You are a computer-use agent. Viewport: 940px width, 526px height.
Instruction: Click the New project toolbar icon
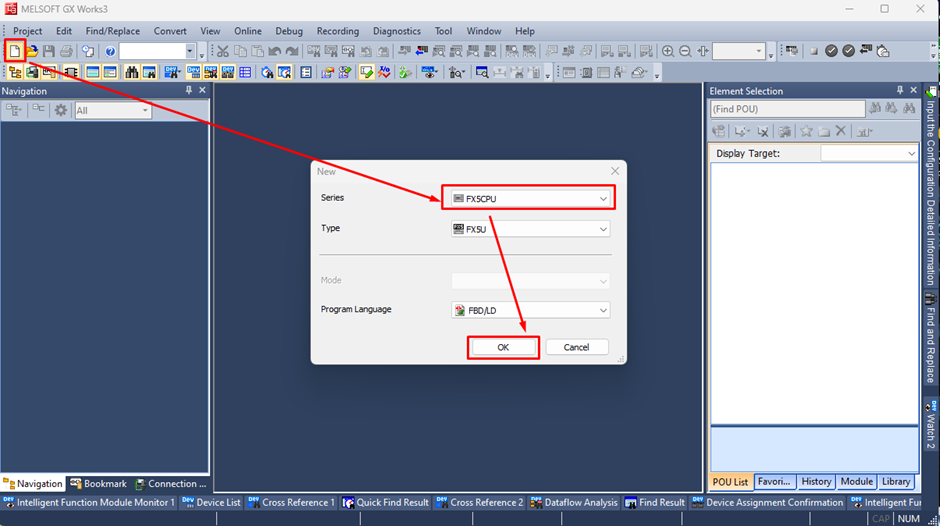tap(14, 51)
